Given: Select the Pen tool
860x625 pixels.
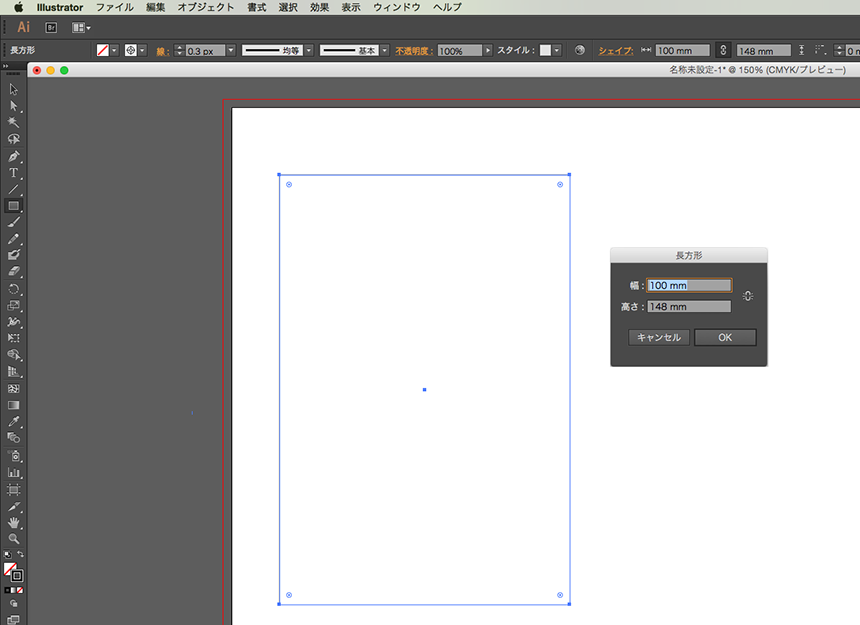Looking at the screenshot, I should click(x=14, y=157).
